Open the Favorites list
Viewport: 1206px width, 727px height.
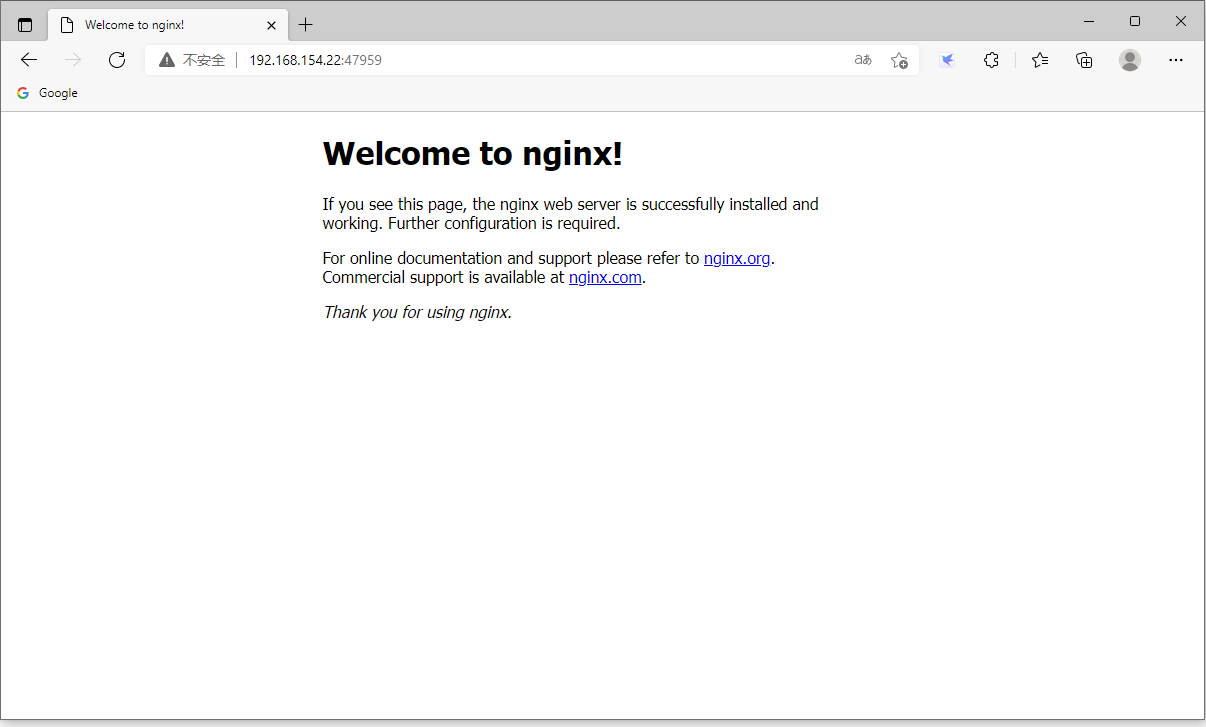point(1040,60)
